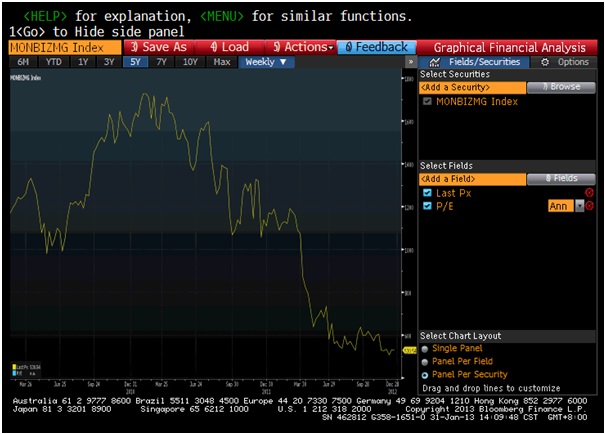Viewport: 605px width, 434px height.
Task: Click the chart line icon beside Fields/Securities
Action: click(x=435, y=62)
